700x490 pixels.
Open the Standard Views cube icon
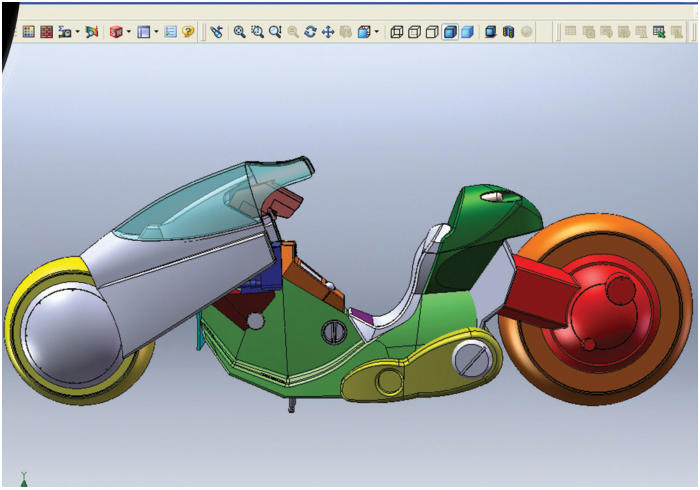point(364,32)
